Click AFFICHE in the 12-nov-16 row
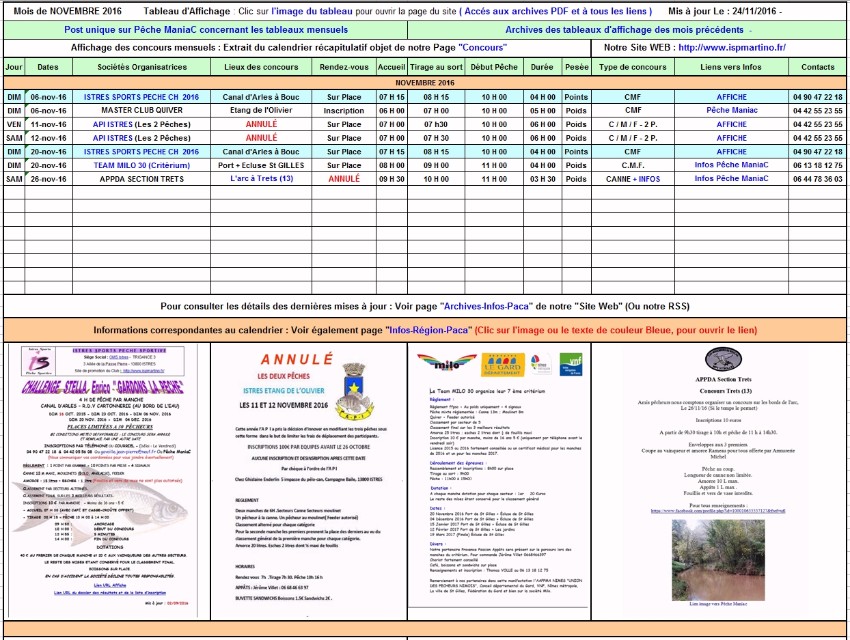The width and height of the screenshot is (850, 640). (x=731, y=138)
